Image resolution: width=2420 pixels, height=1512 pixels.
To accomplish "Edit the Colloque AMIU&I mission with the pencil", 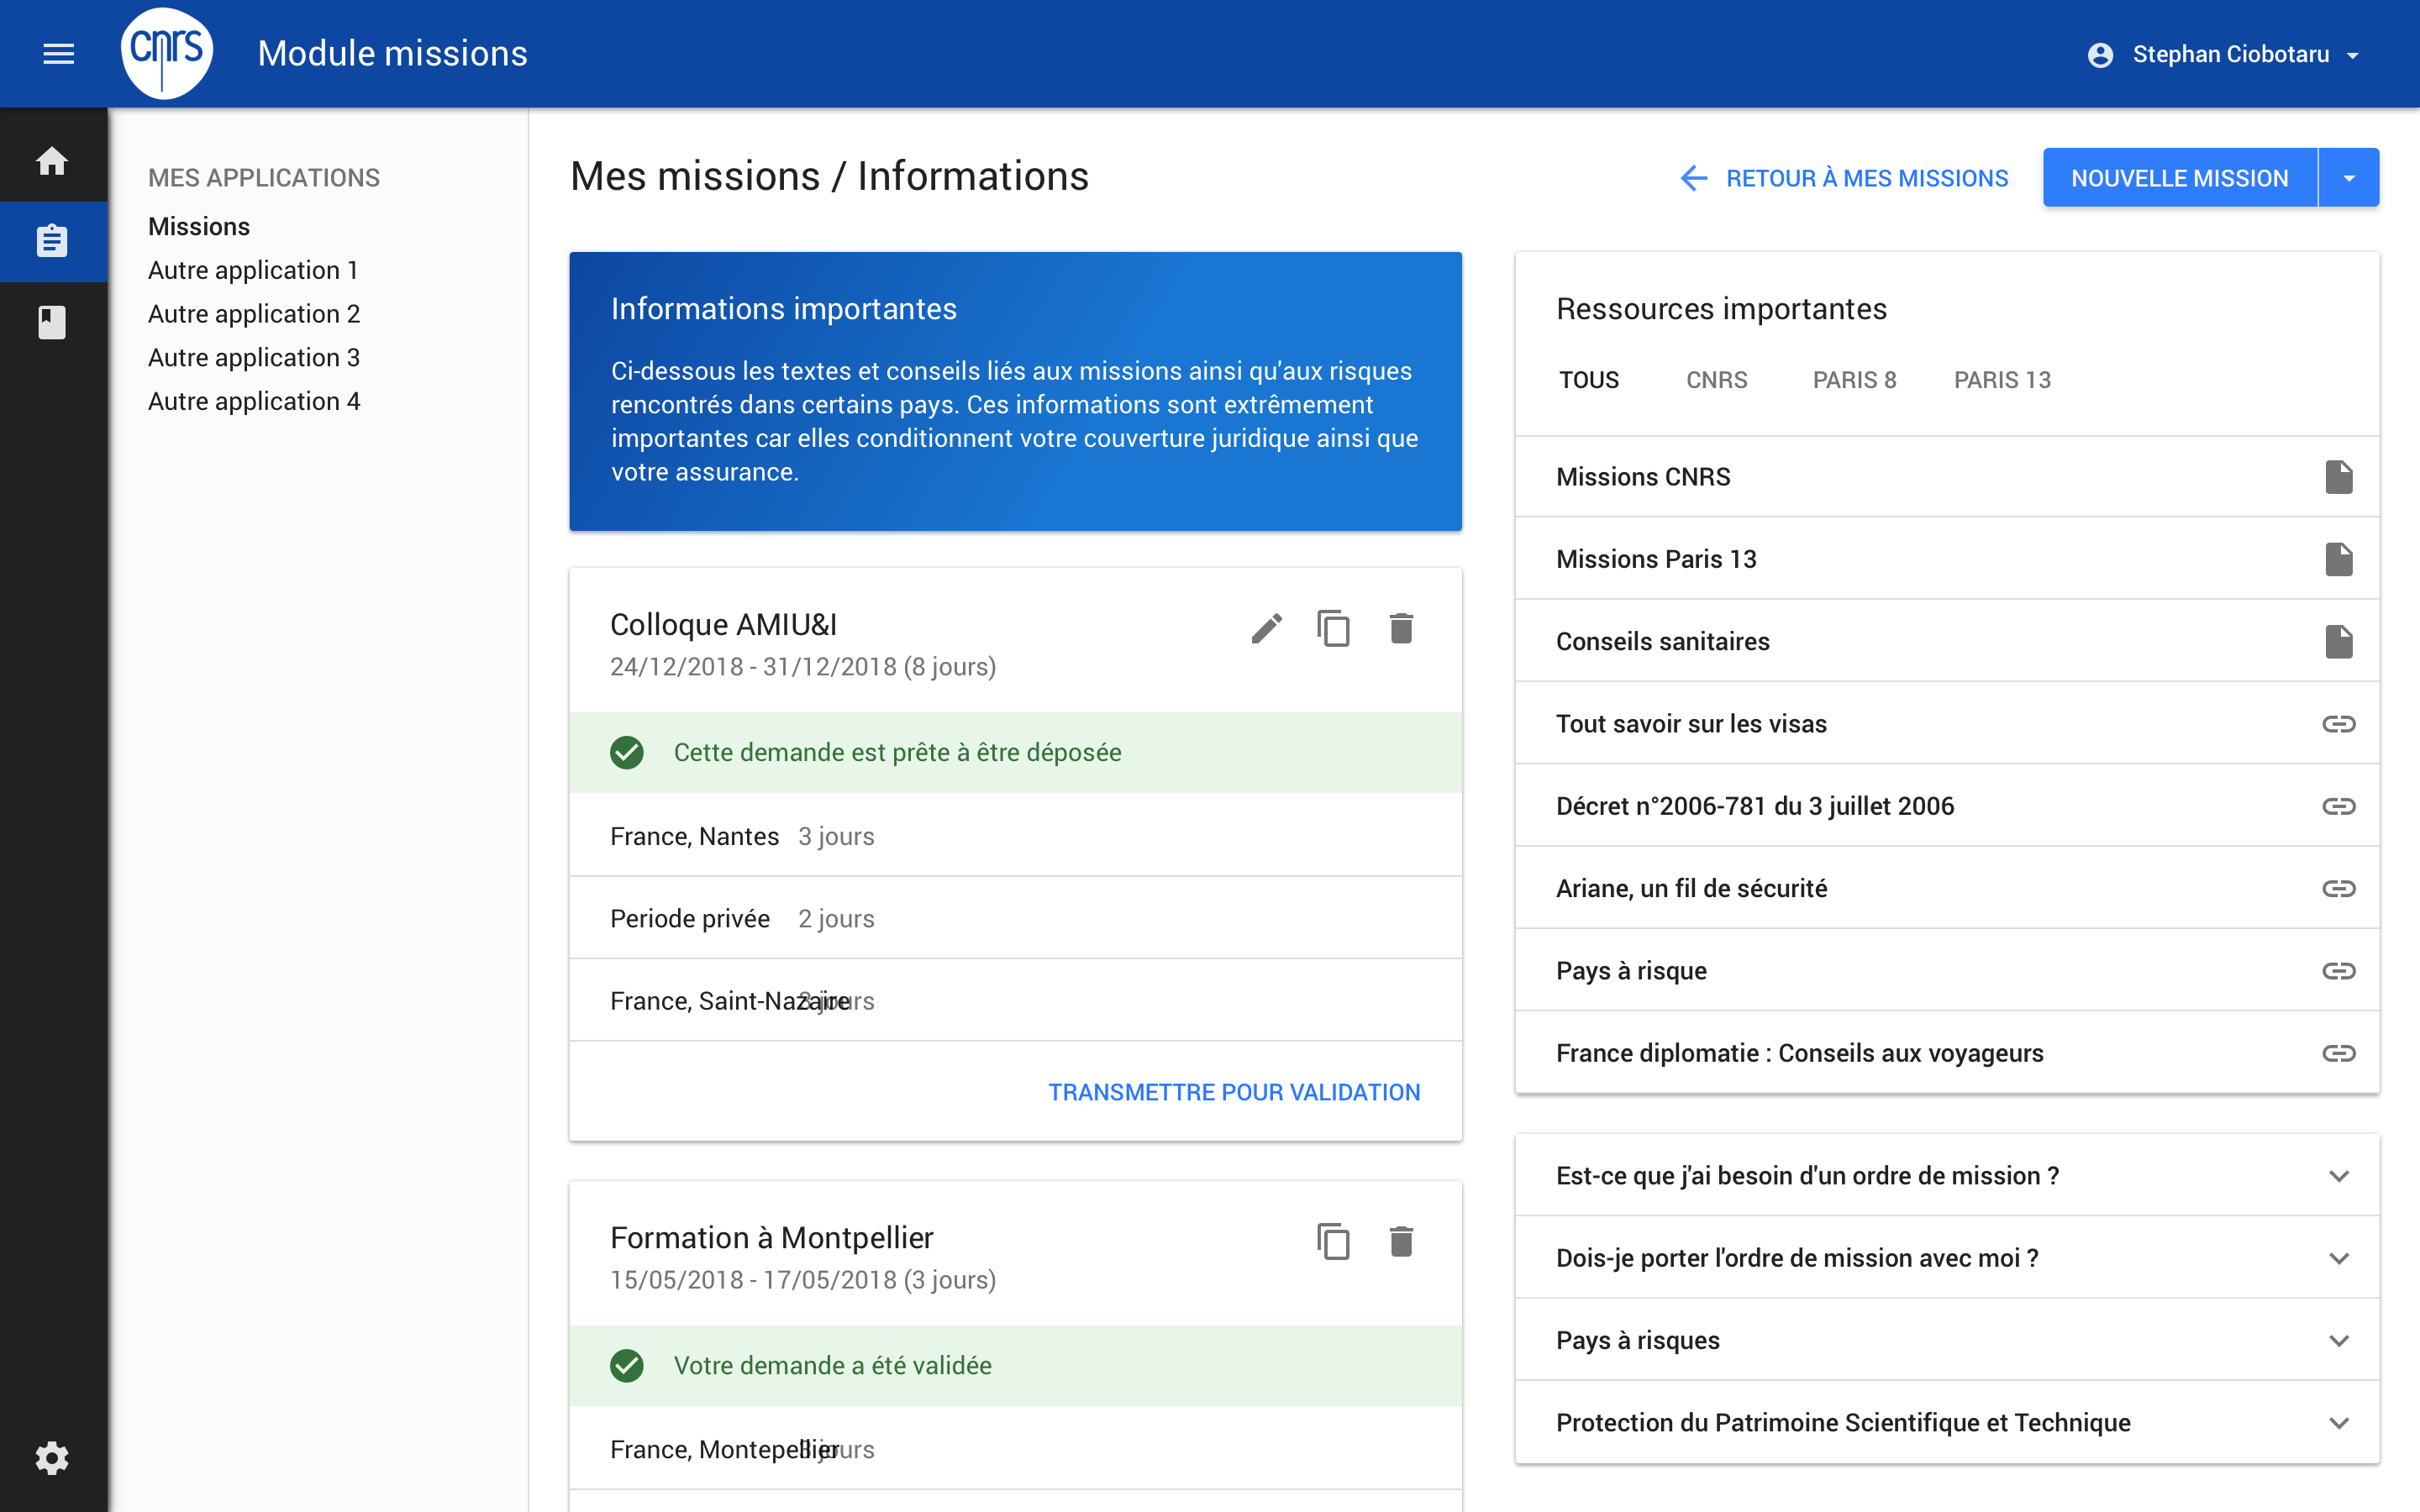I will (x=1267, y=628).
